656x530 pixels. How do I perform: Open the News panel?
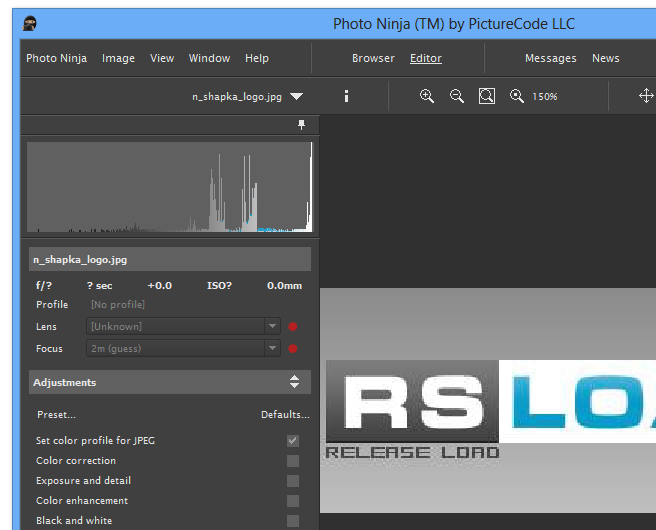pyautogui.click(x=605, y=58)
